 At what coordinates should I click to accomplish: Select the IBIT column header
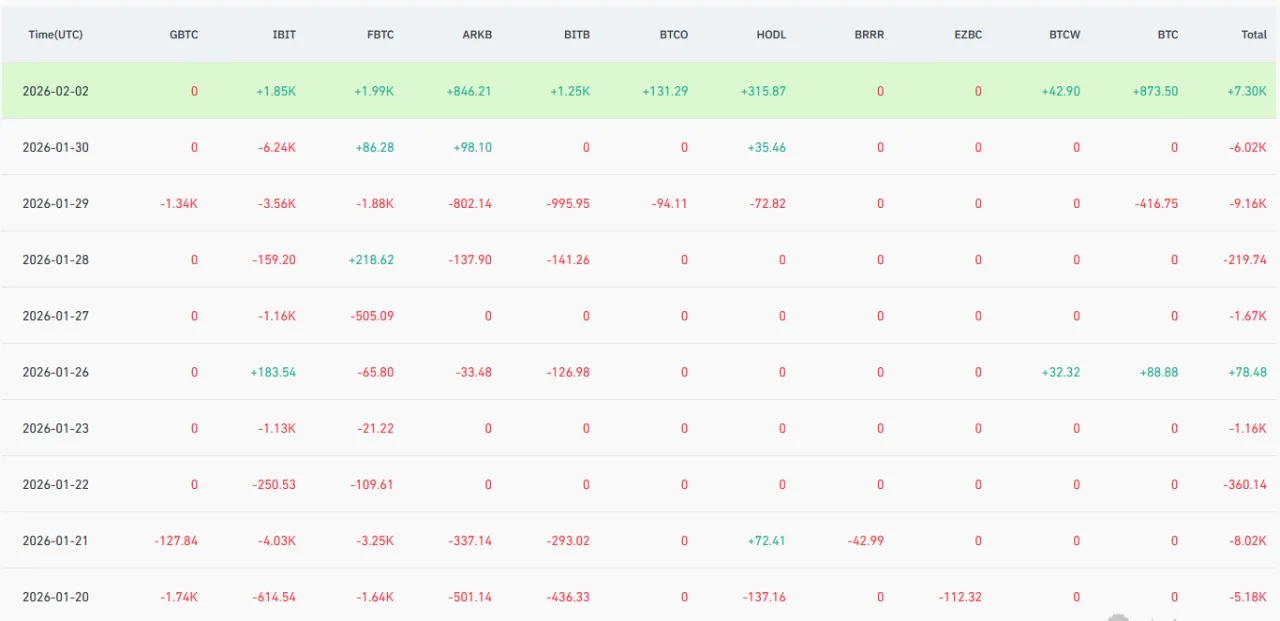(x=283, y=34)
